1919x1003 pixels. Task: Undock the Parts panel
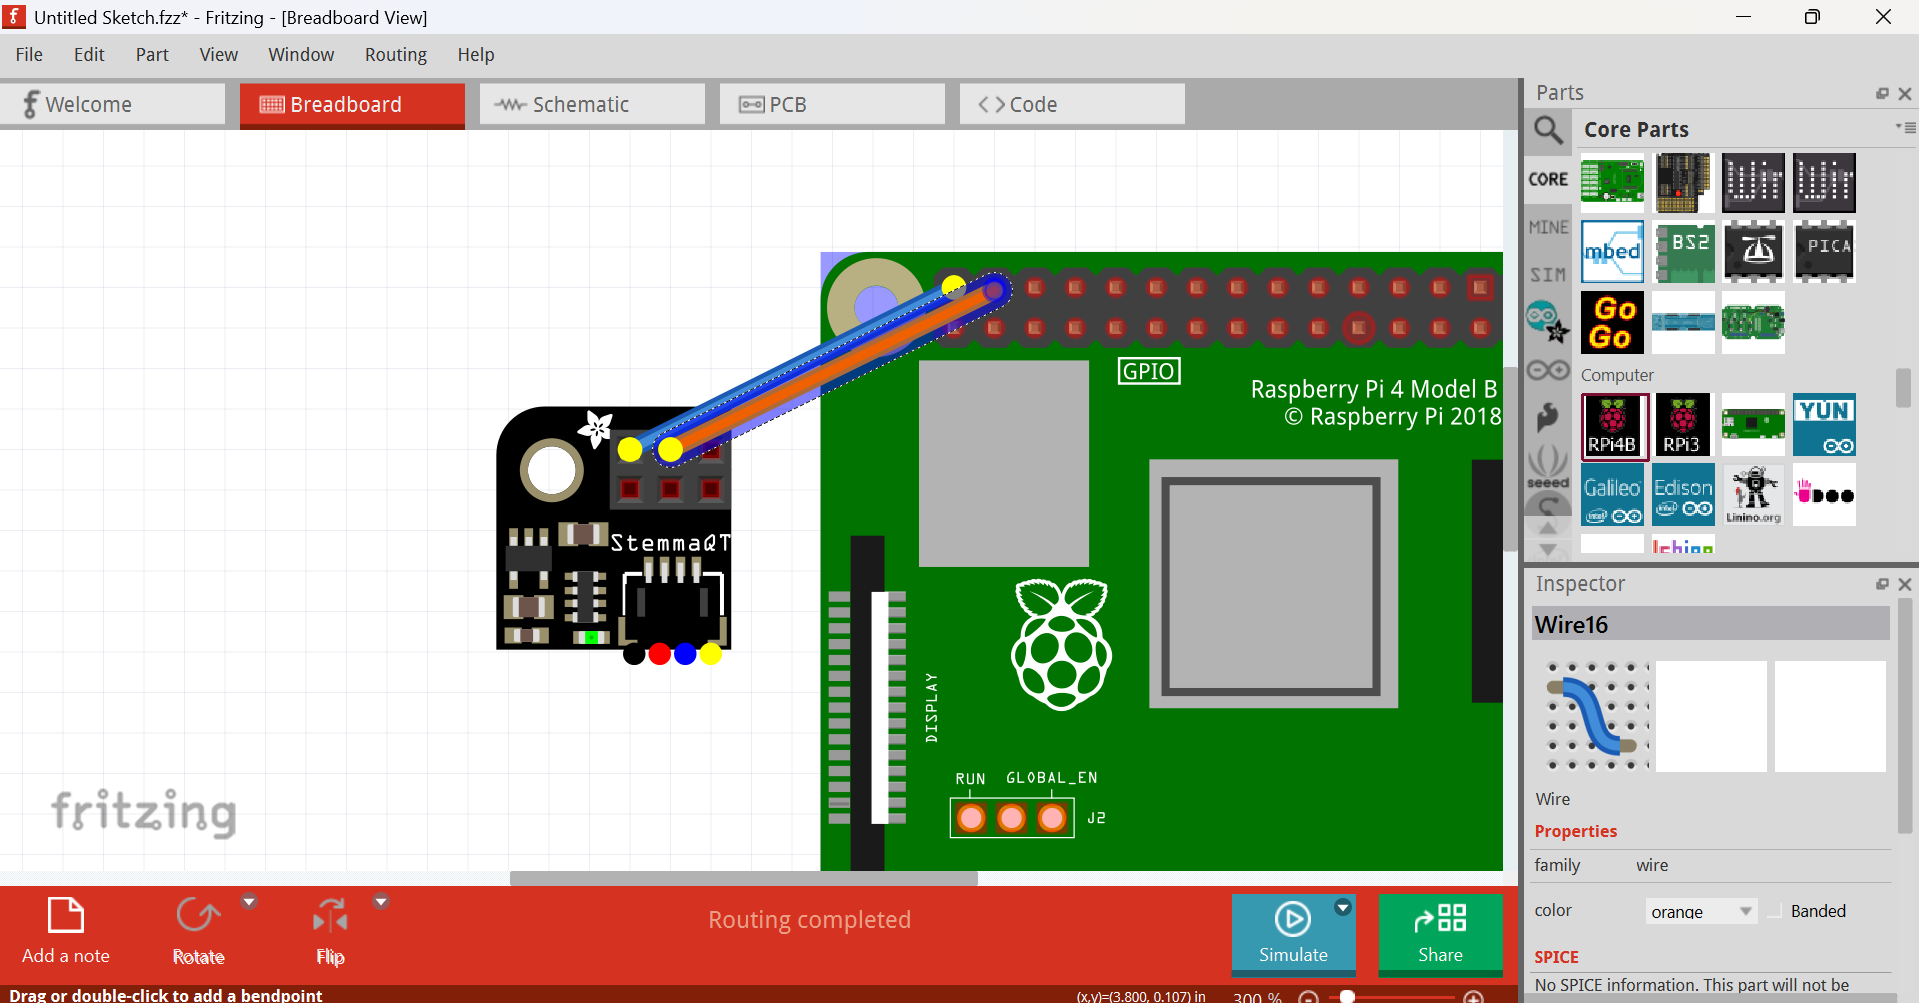(1883, 93)
